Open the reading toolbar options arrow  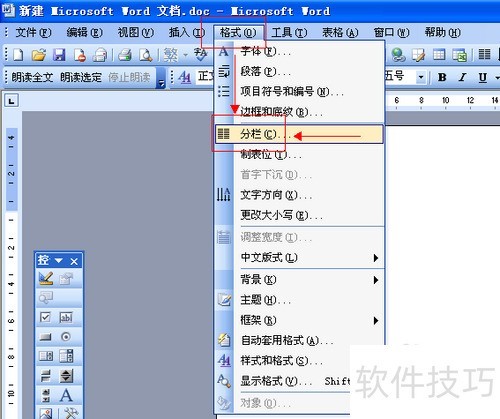161,79
